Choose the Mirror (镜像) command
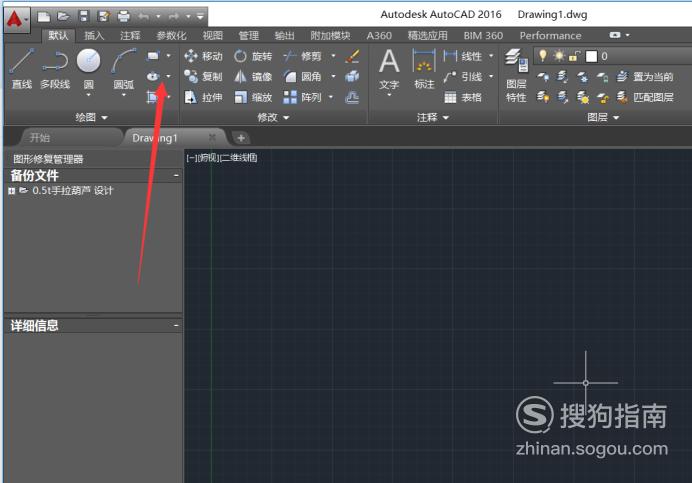The width and height of the screenshot is (692, 483). pyautogui.click(x=253, y=76)
